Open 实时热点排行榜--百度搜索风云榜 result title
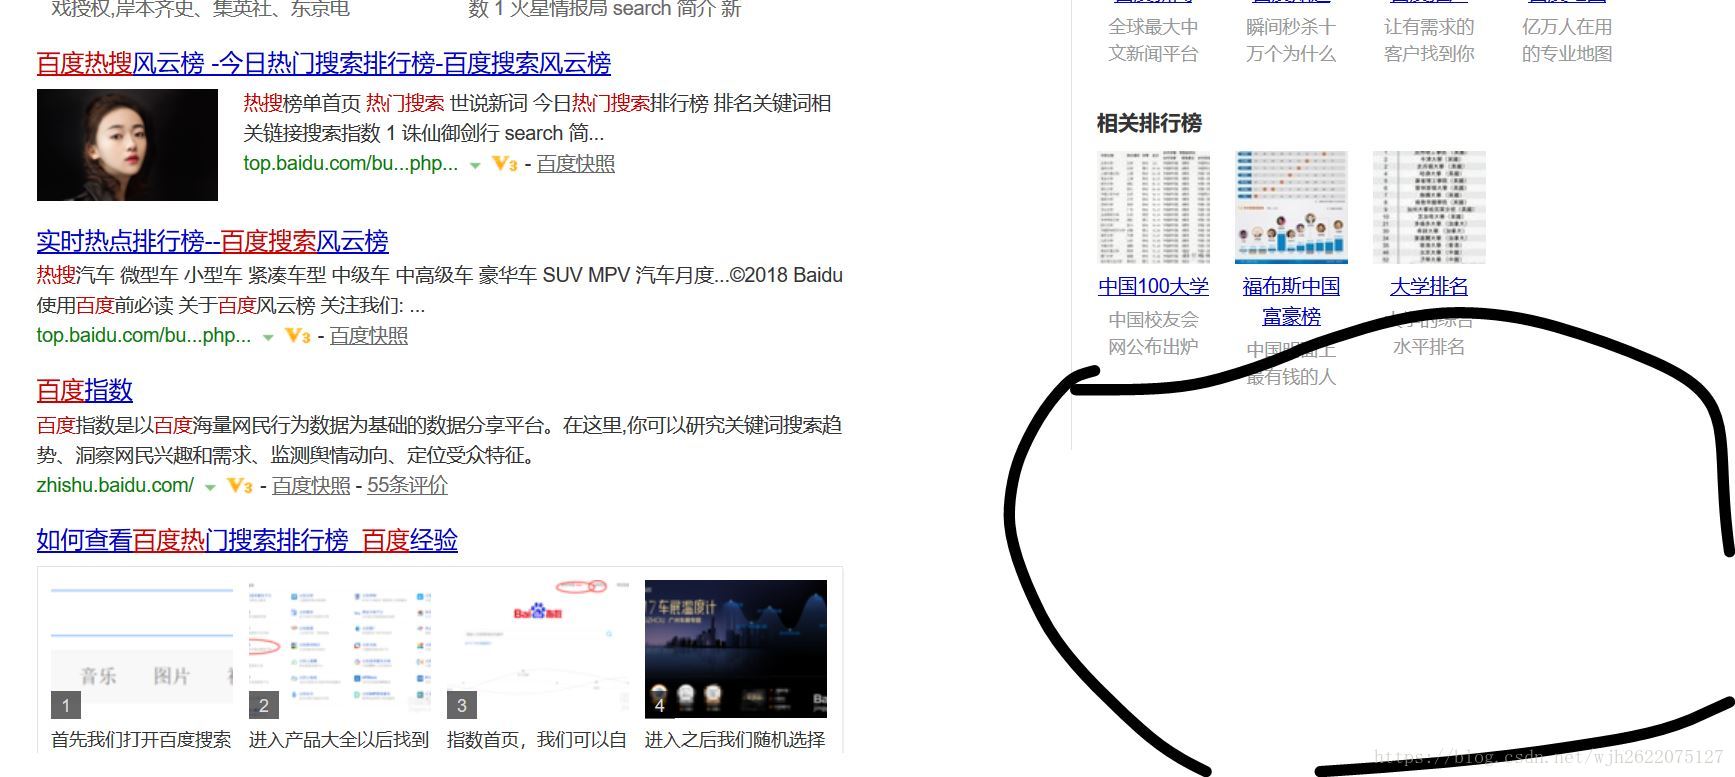Screen dimensions: 1735x777 point(212,241)
